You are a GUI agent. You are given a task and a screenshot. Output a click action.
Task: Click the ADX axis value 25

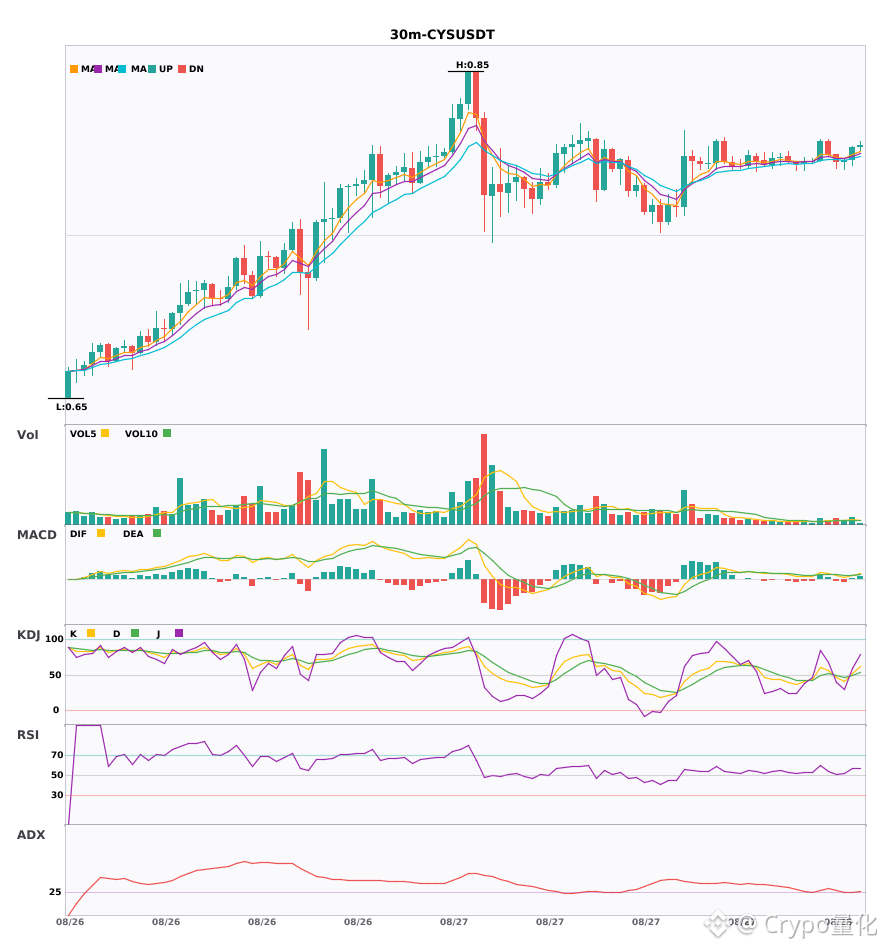coord(55,892)
